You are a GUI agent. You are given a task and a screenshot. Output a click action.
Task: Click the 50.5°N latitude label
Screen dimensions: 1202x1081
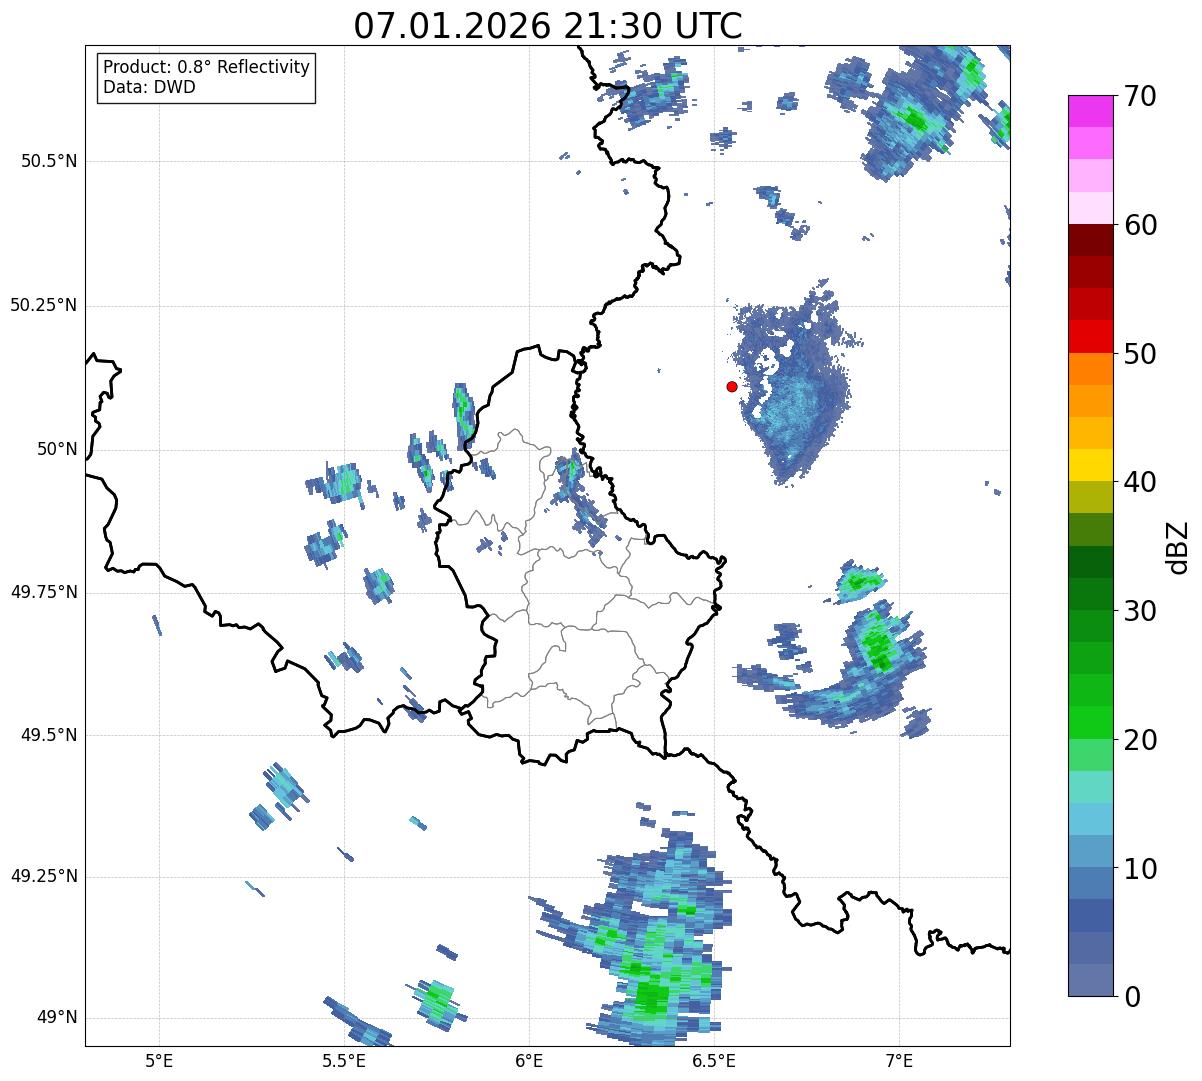[49, 161]
